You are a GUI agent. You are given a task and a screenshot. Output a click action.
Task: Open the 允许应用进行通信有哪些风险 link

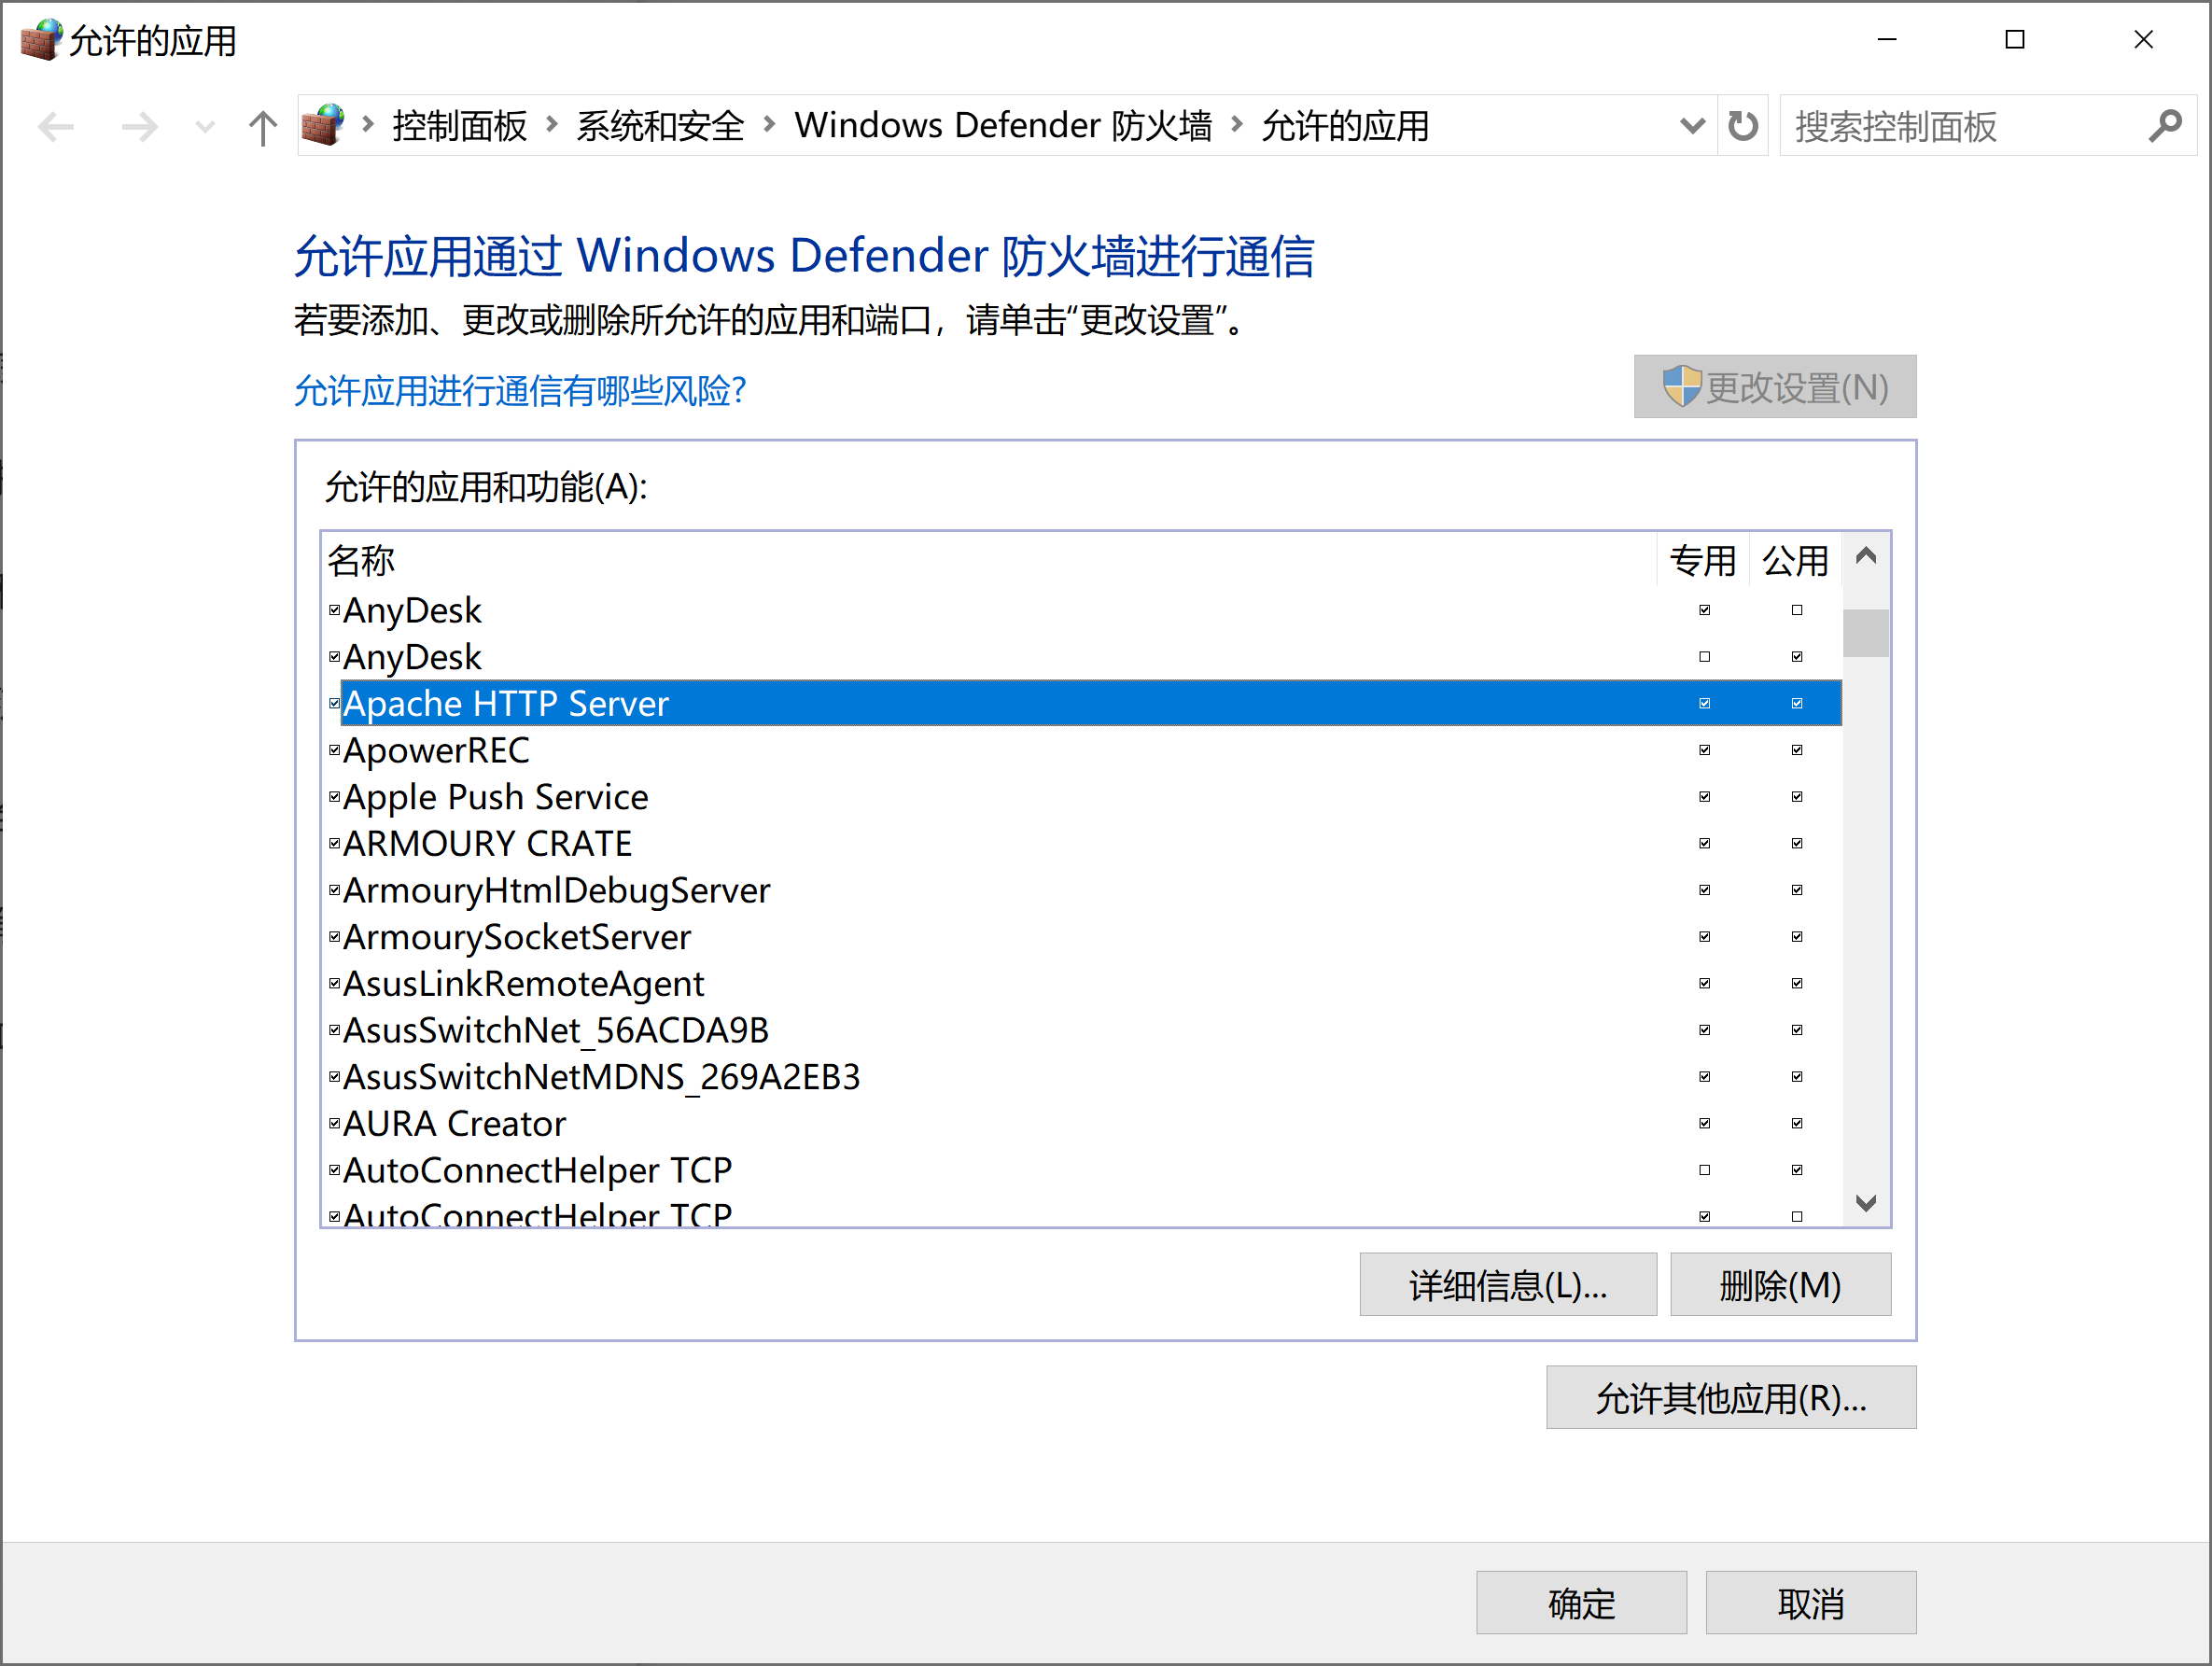pyautogui.click(x=520, y=390)
